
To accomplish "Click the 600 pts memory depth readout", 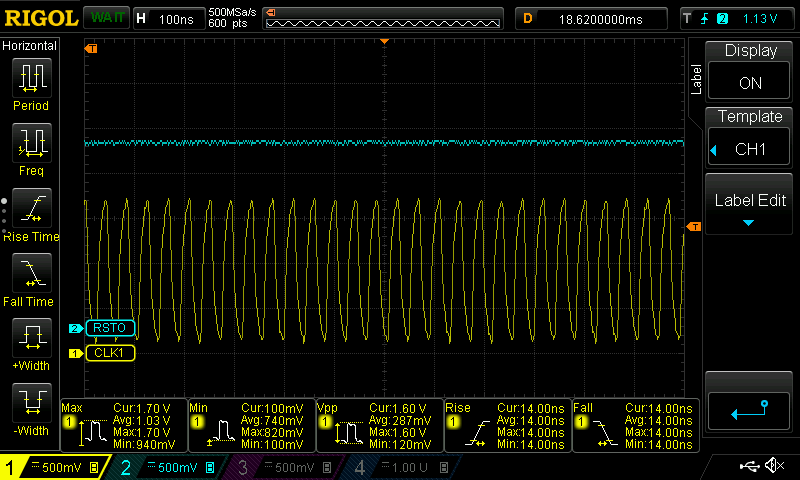I will click(228, 23).
